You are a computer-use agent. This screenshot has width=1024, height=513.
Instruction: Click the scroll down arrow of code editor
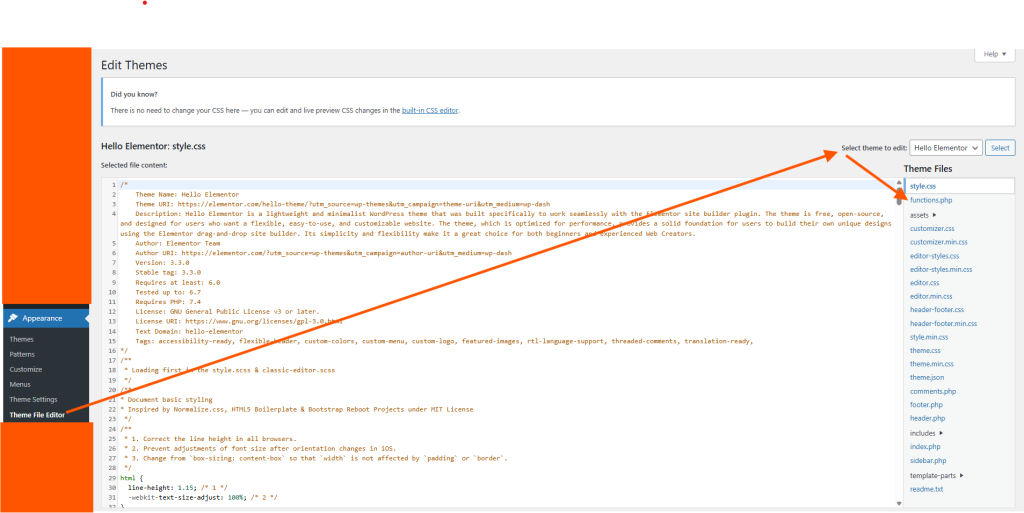click(899, 503)
